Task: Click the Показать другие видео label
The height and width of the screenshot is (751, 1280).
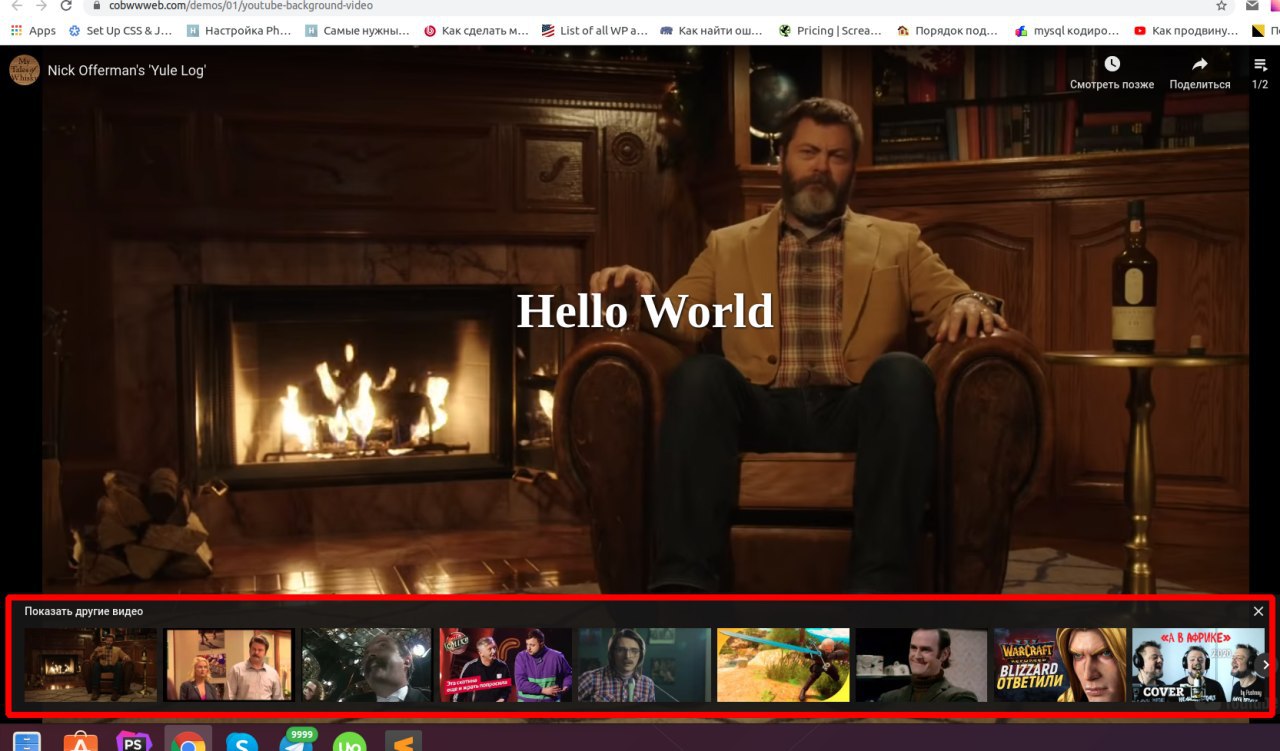Action: pos(84,611)
